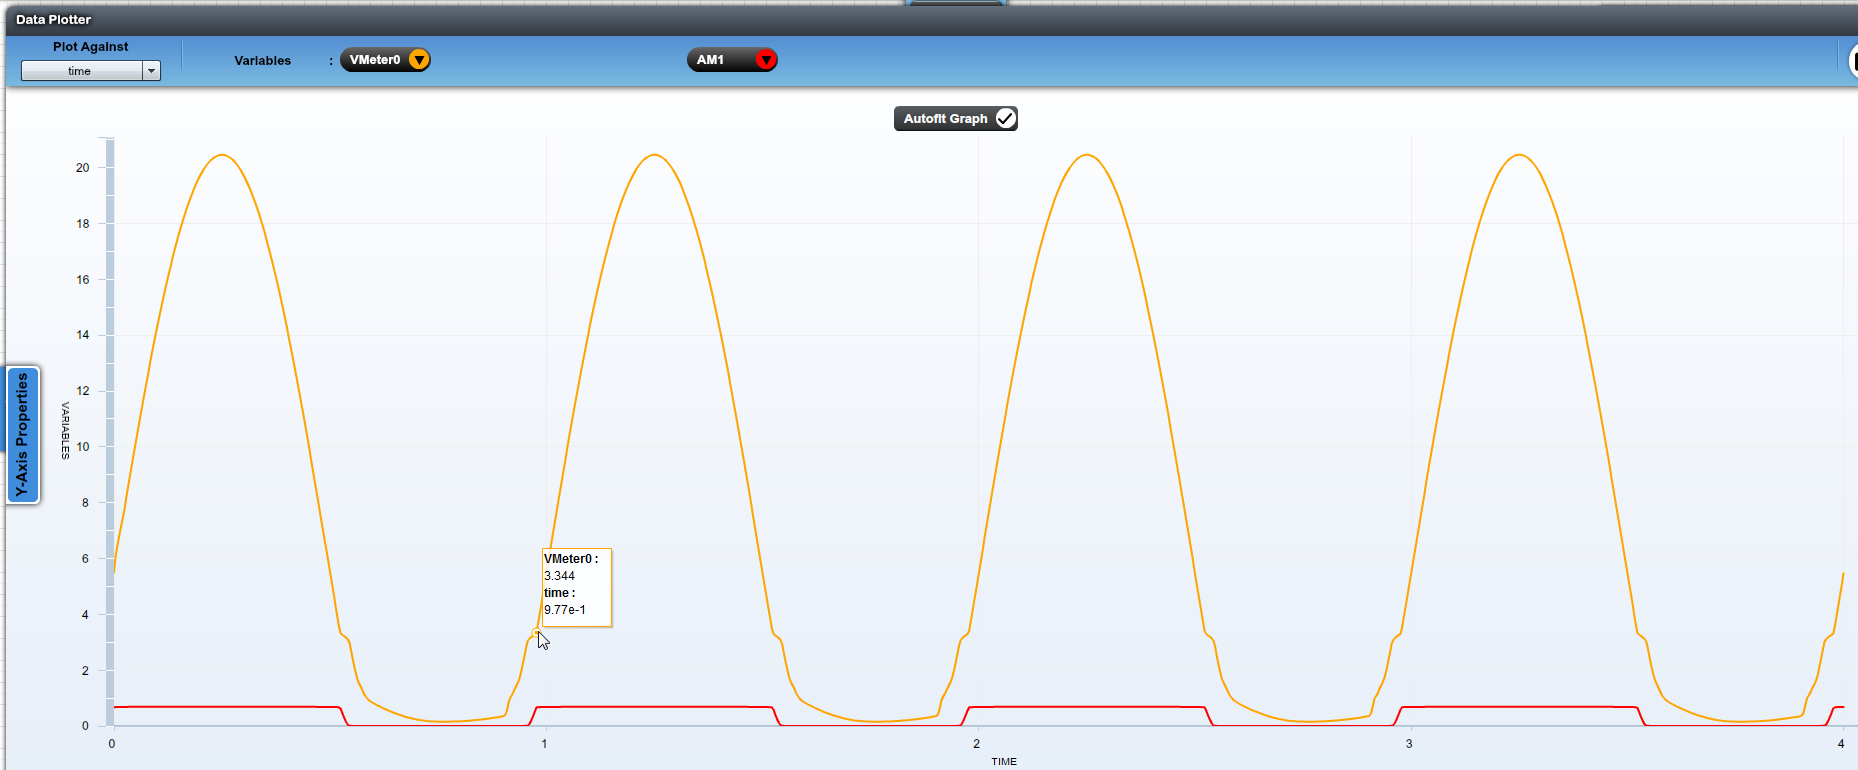Click the Data Plotter title text
This screenshot has height=770, width=1858.
pyautogui.click(x=53, y=19)
